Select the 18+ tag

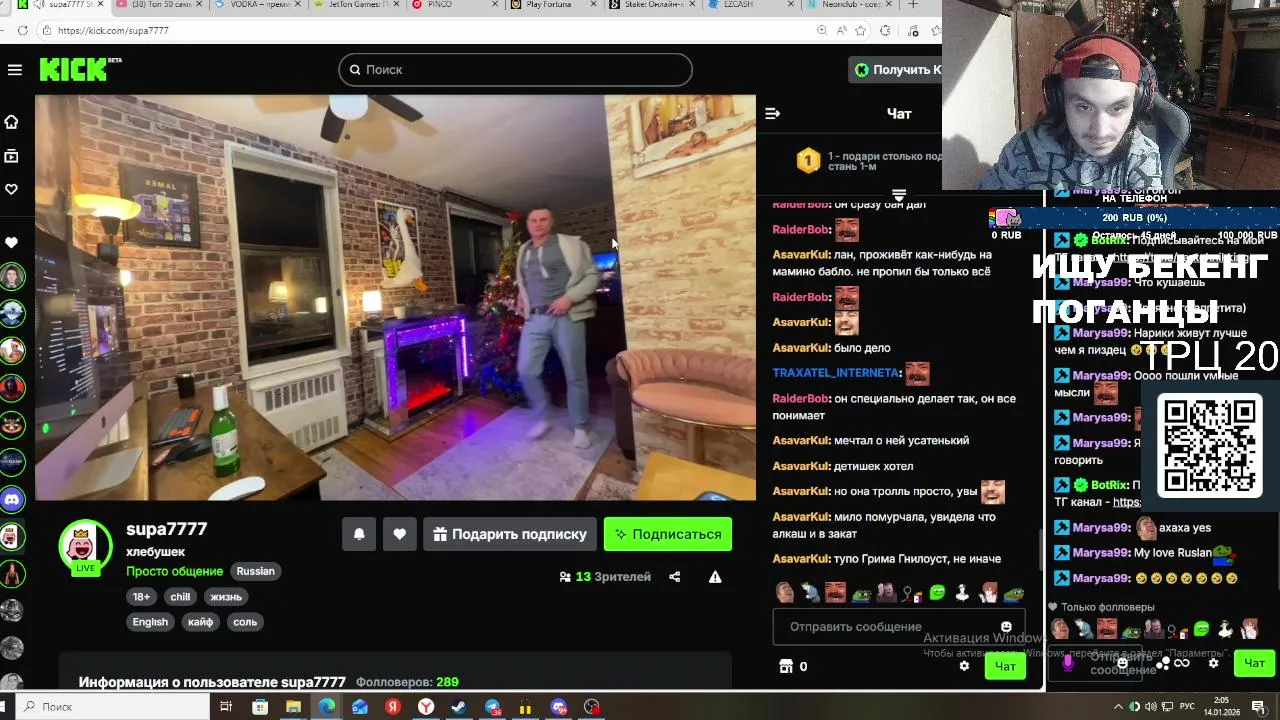point(141,597)
